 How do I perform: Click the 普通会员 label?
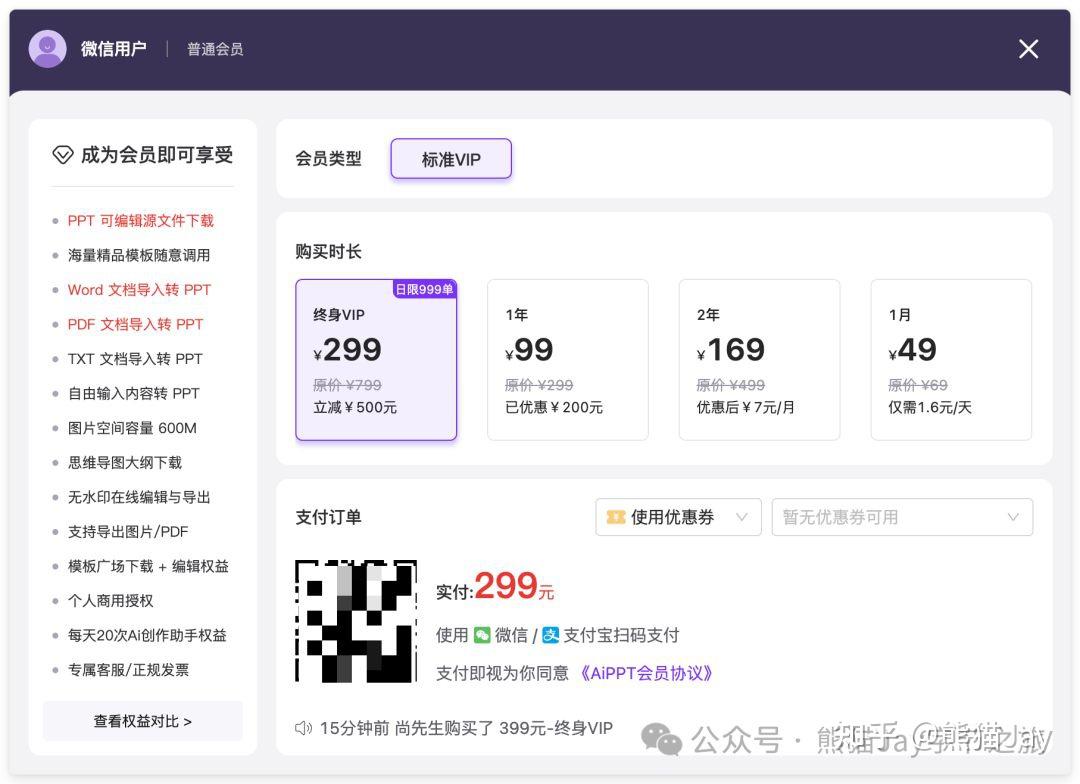click(215, 50)
